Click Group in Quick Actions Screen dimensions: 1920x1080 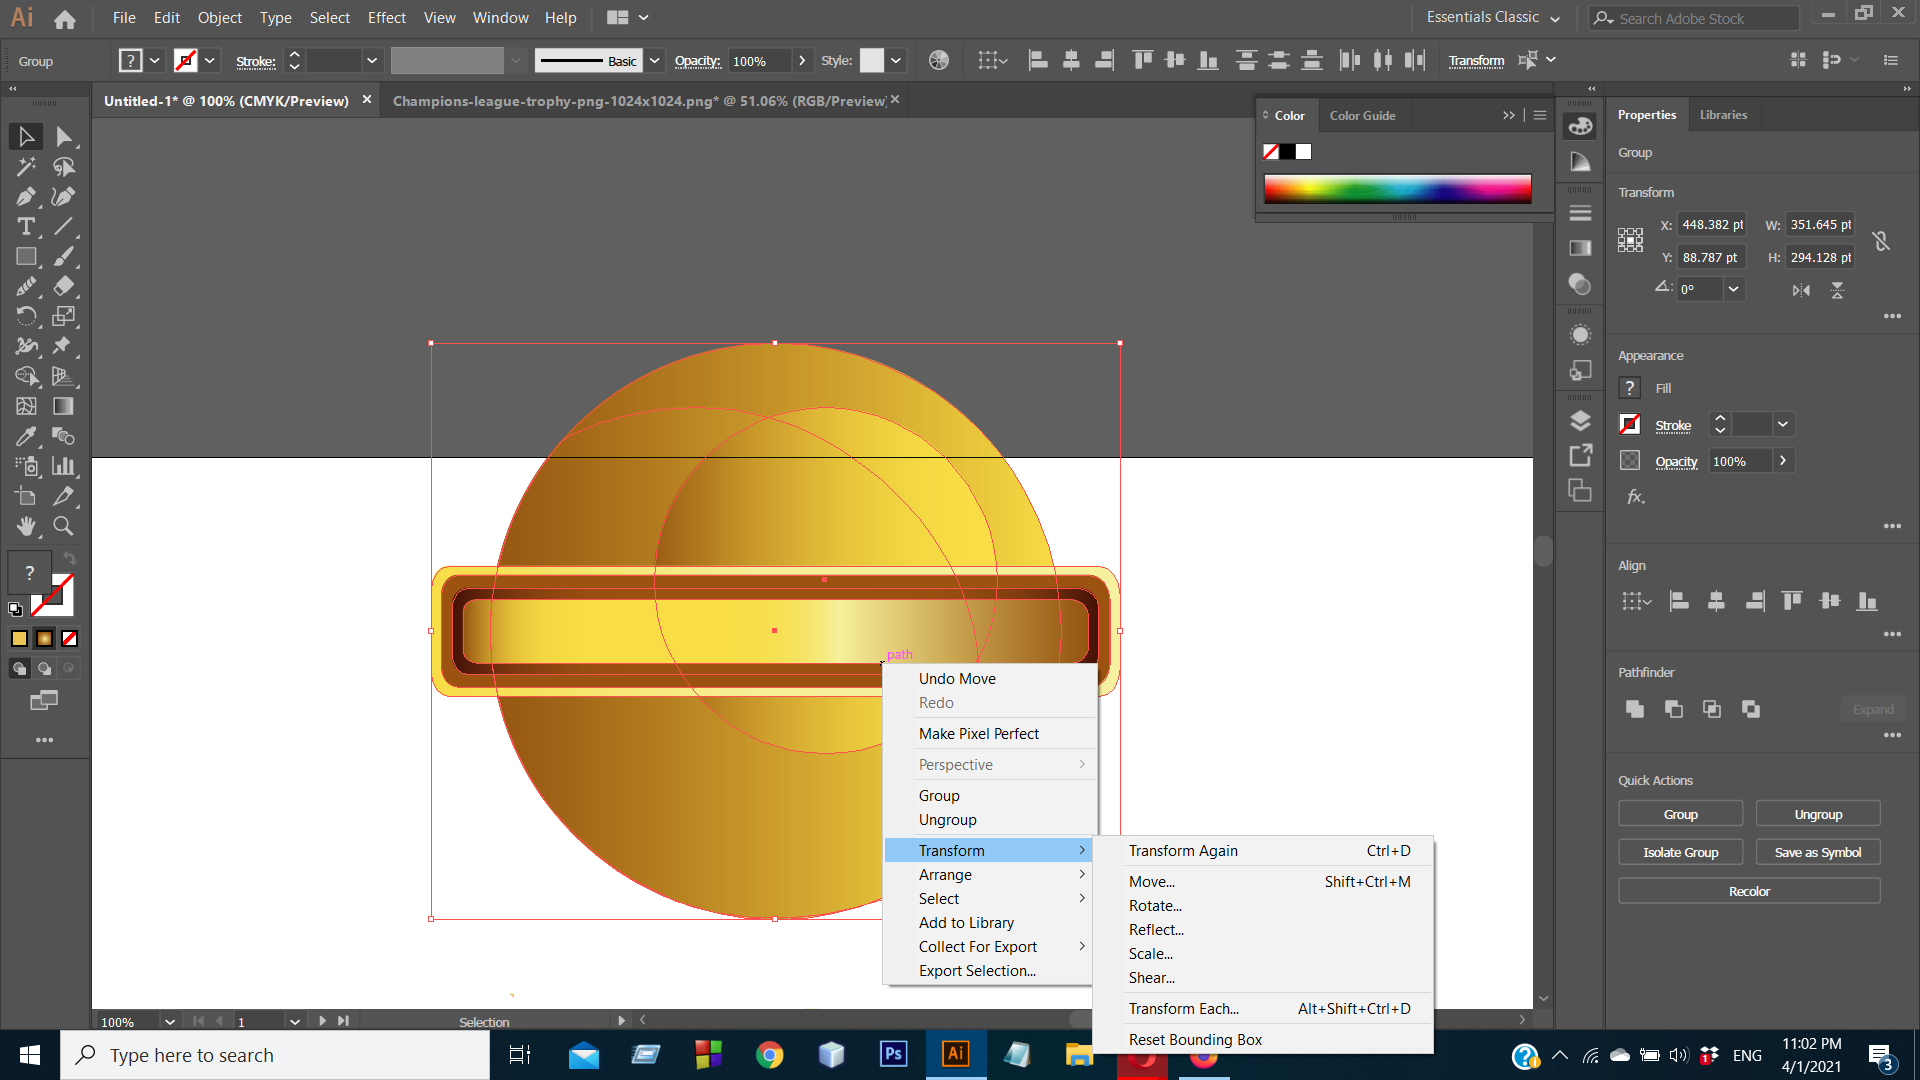tap(1680, 814)
